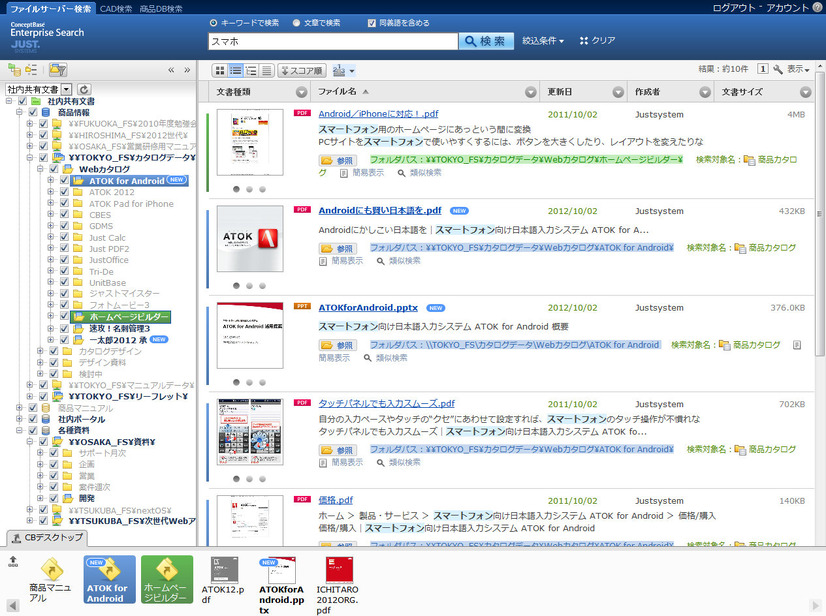Image resolution: width=826 pixels, height=616 pixels.
Task: Click the refresh icon beside 社内共有文書 dropdown
Action: pyautogui.click(x=84, y=90)
